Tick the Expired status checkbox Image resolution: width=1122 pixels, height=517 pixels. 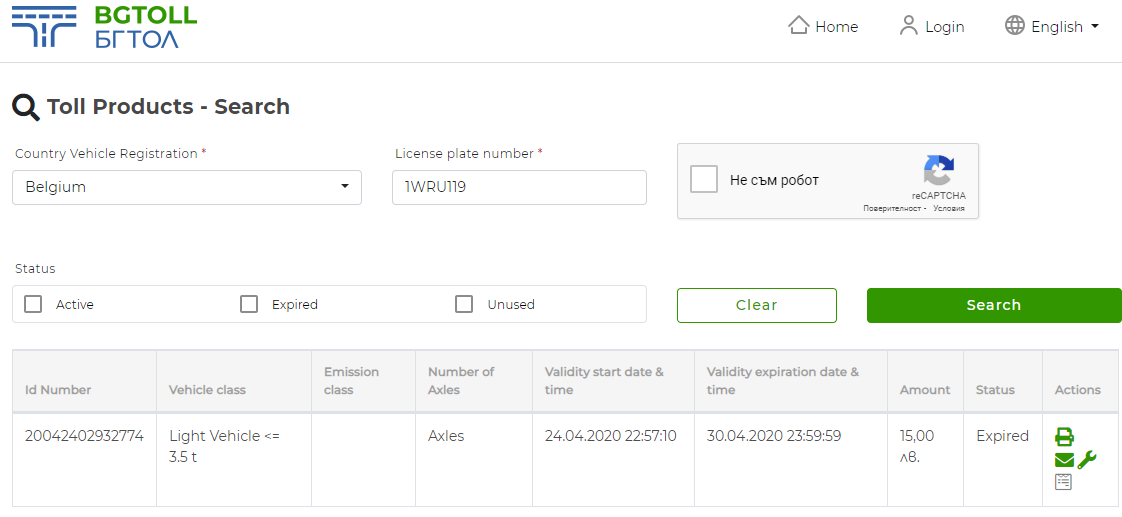pos(249,304)
